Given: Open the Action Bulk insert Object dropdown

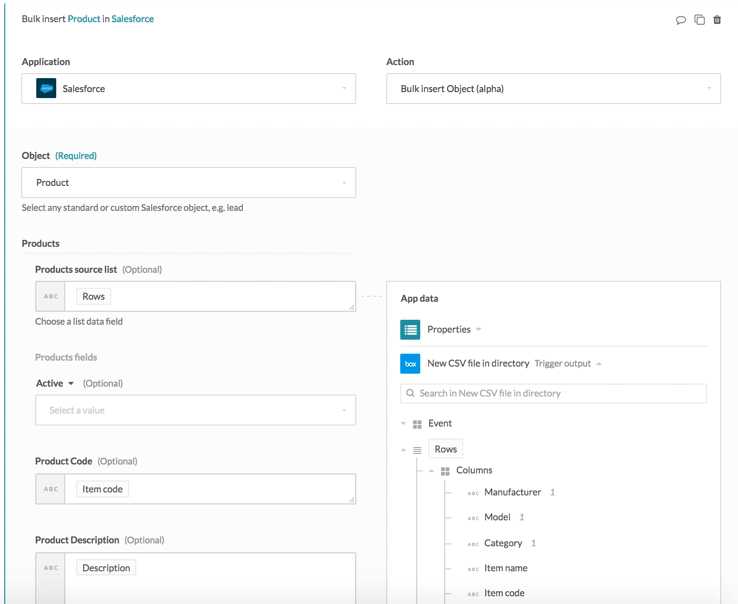Looking at the screenshot, I should click(x=553, y=89).
